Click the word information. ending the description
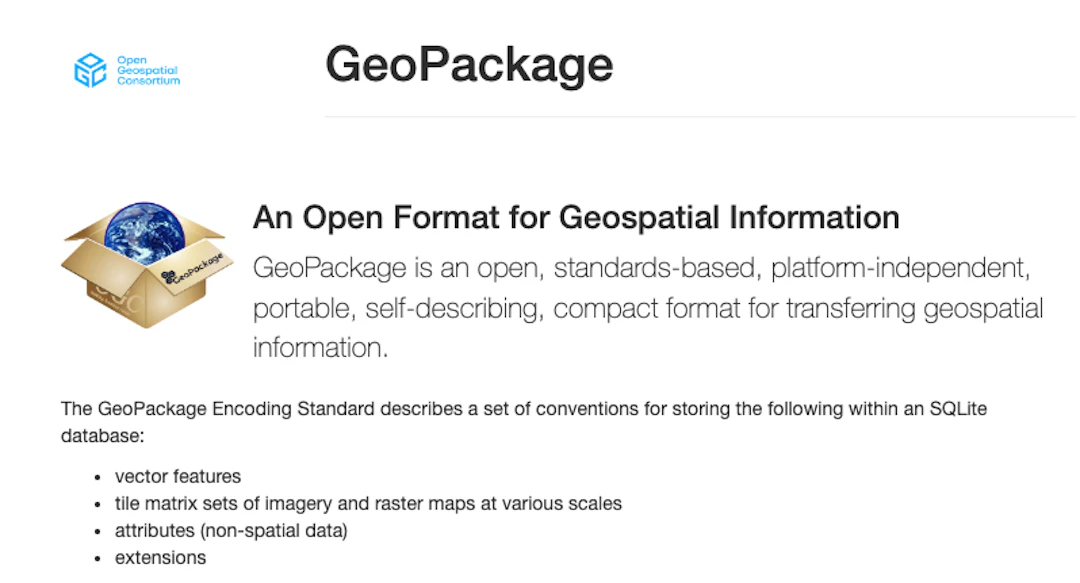Image resolution: width=1080 pixels, height=583 pixels. 320,347
